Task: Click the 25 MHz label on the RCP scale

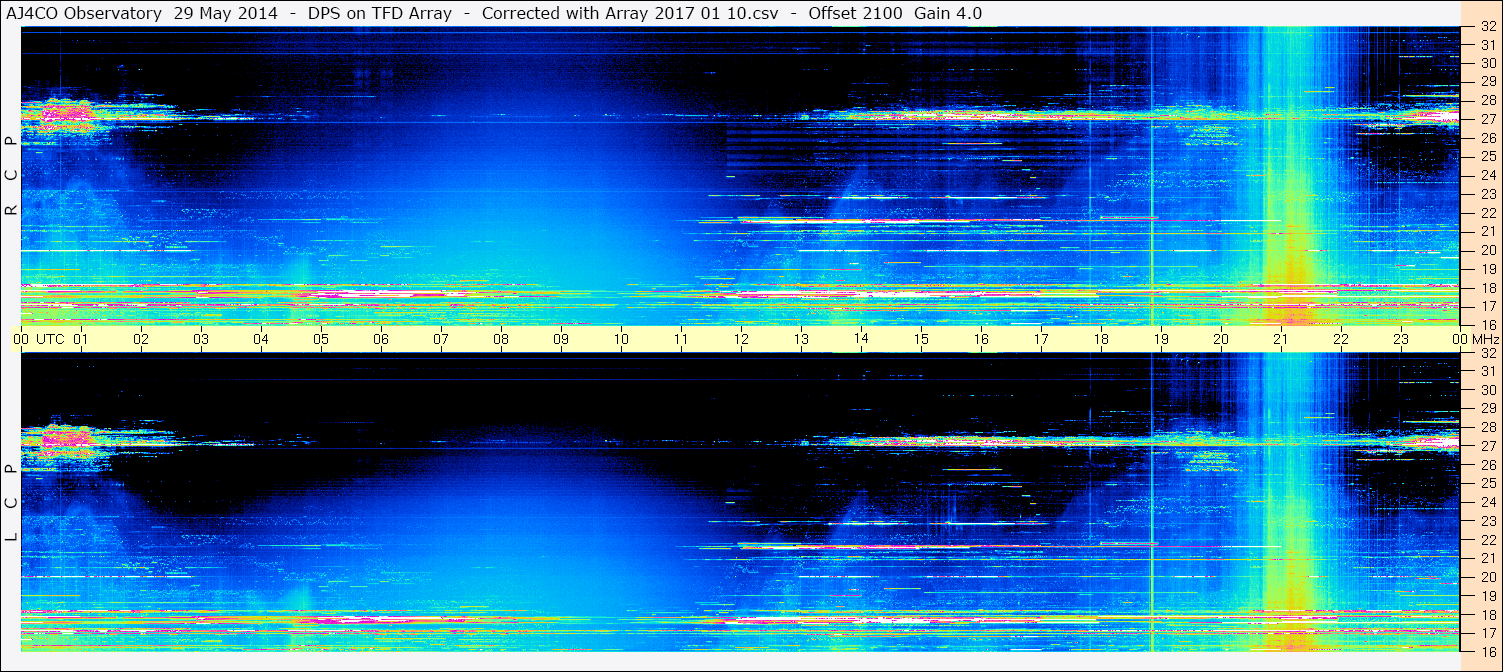Action: coord(1487,156)
